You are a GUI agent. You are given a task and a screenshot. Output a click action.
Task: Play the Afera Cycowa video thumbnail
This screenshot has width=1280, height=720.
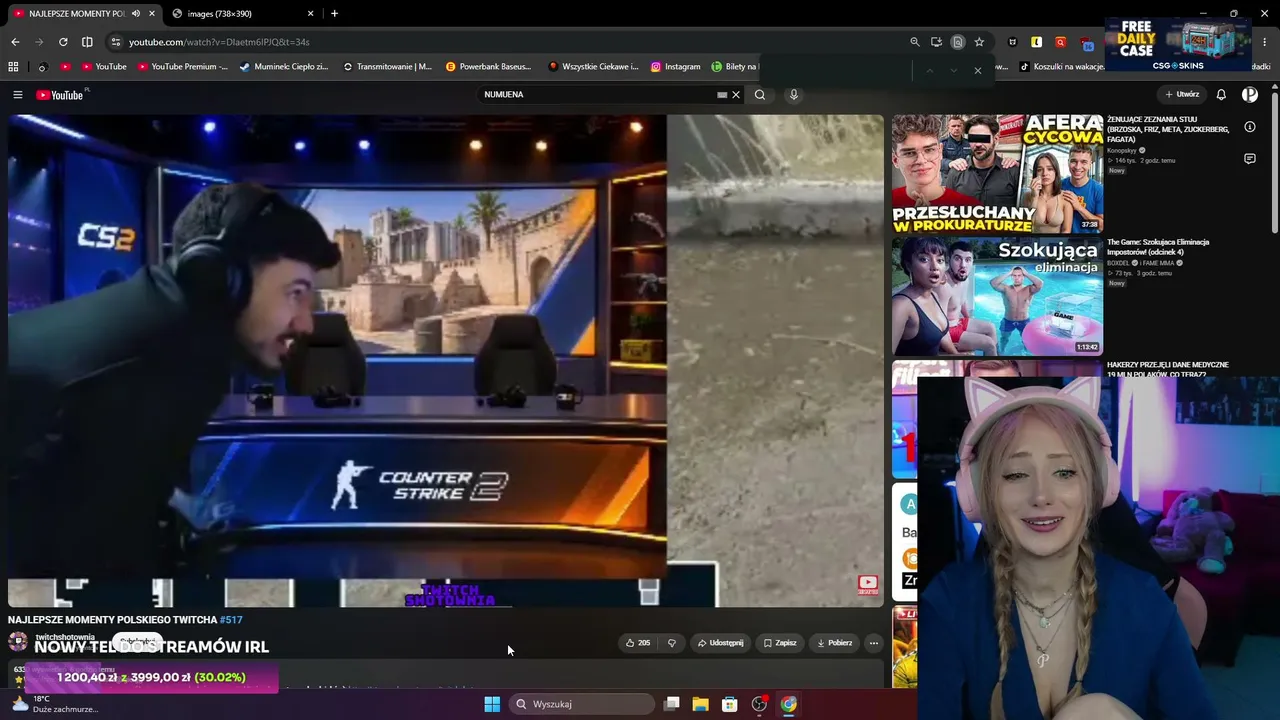coord(997,174)
